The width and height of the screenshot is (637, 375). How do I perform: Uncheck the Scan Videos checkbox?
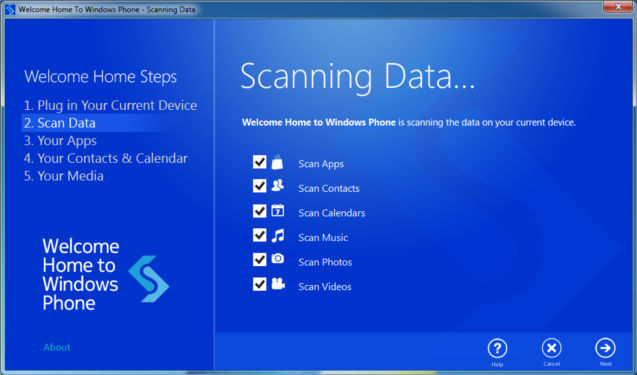(259, 284)
